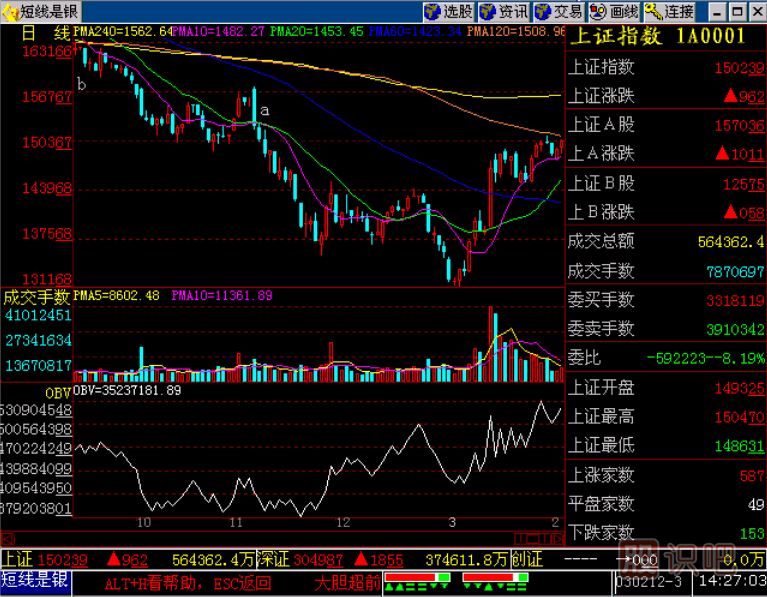Click the 大胆超前 scrolling message text
This screenshot has height=597, width=767.
(x=347, y=581)
